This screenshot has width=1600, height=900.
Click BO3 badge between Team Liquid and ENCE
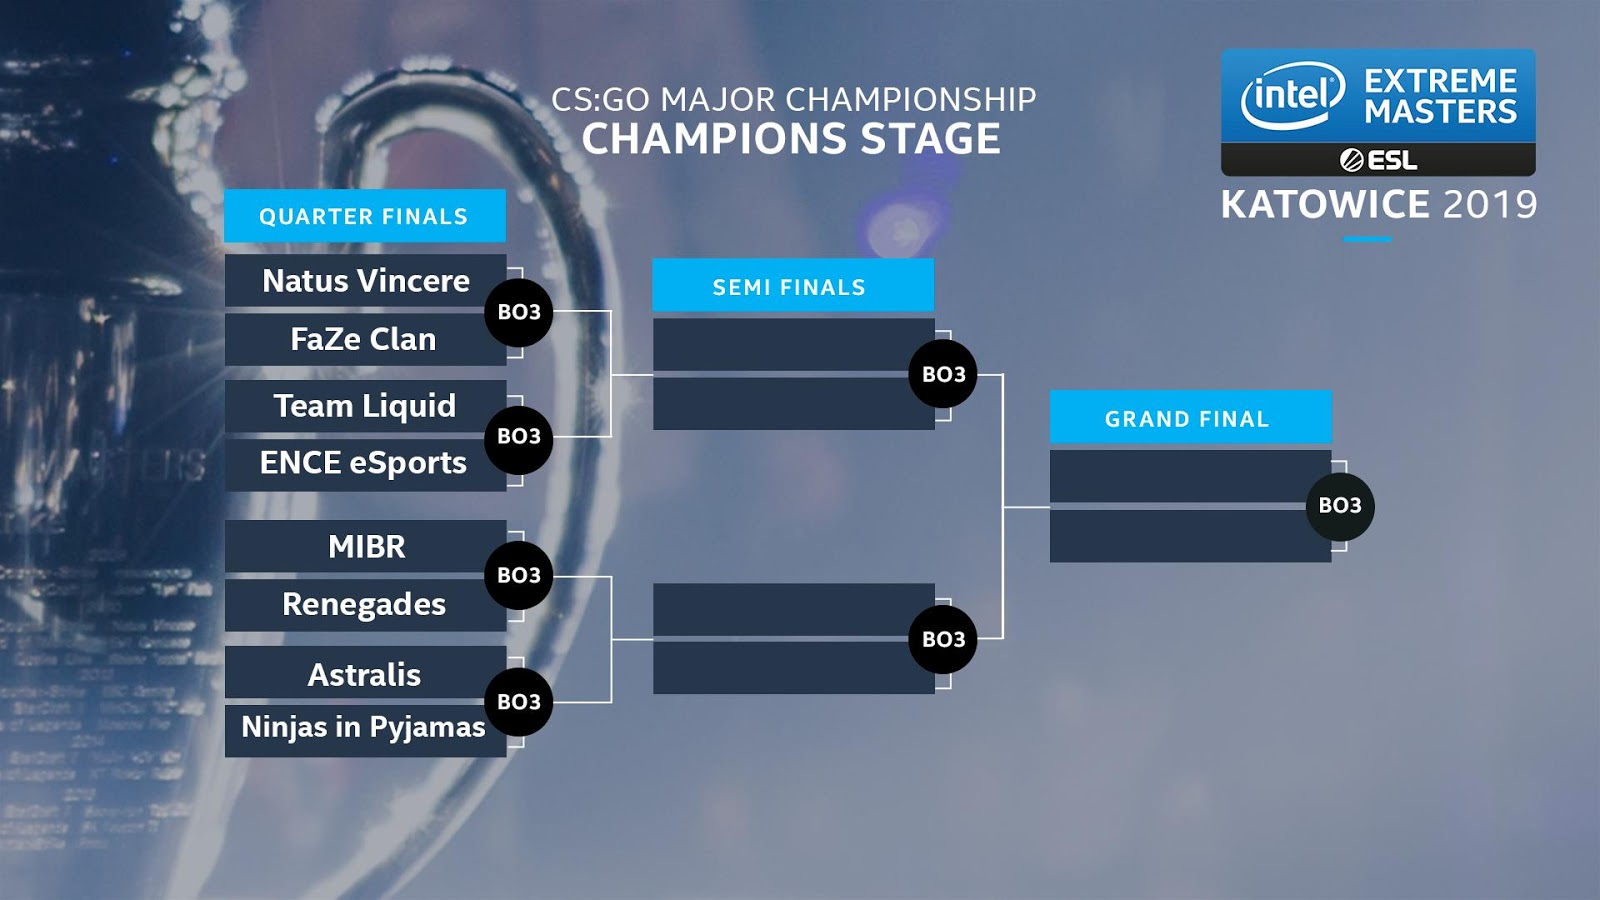click(519, 437)
